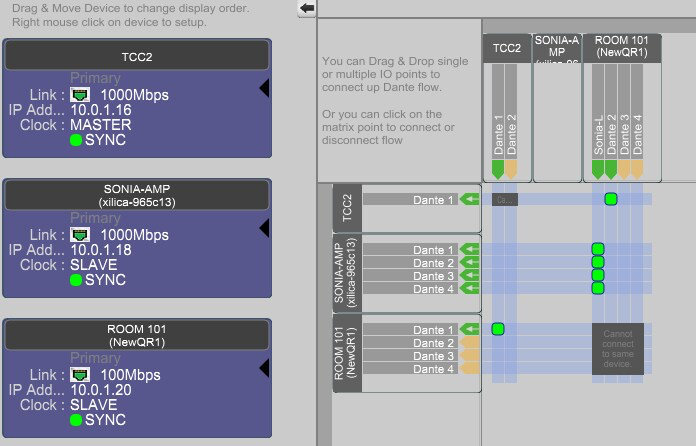Select the SONIA-AMP receive row header
696x446 pixels.
pos(347,273)
